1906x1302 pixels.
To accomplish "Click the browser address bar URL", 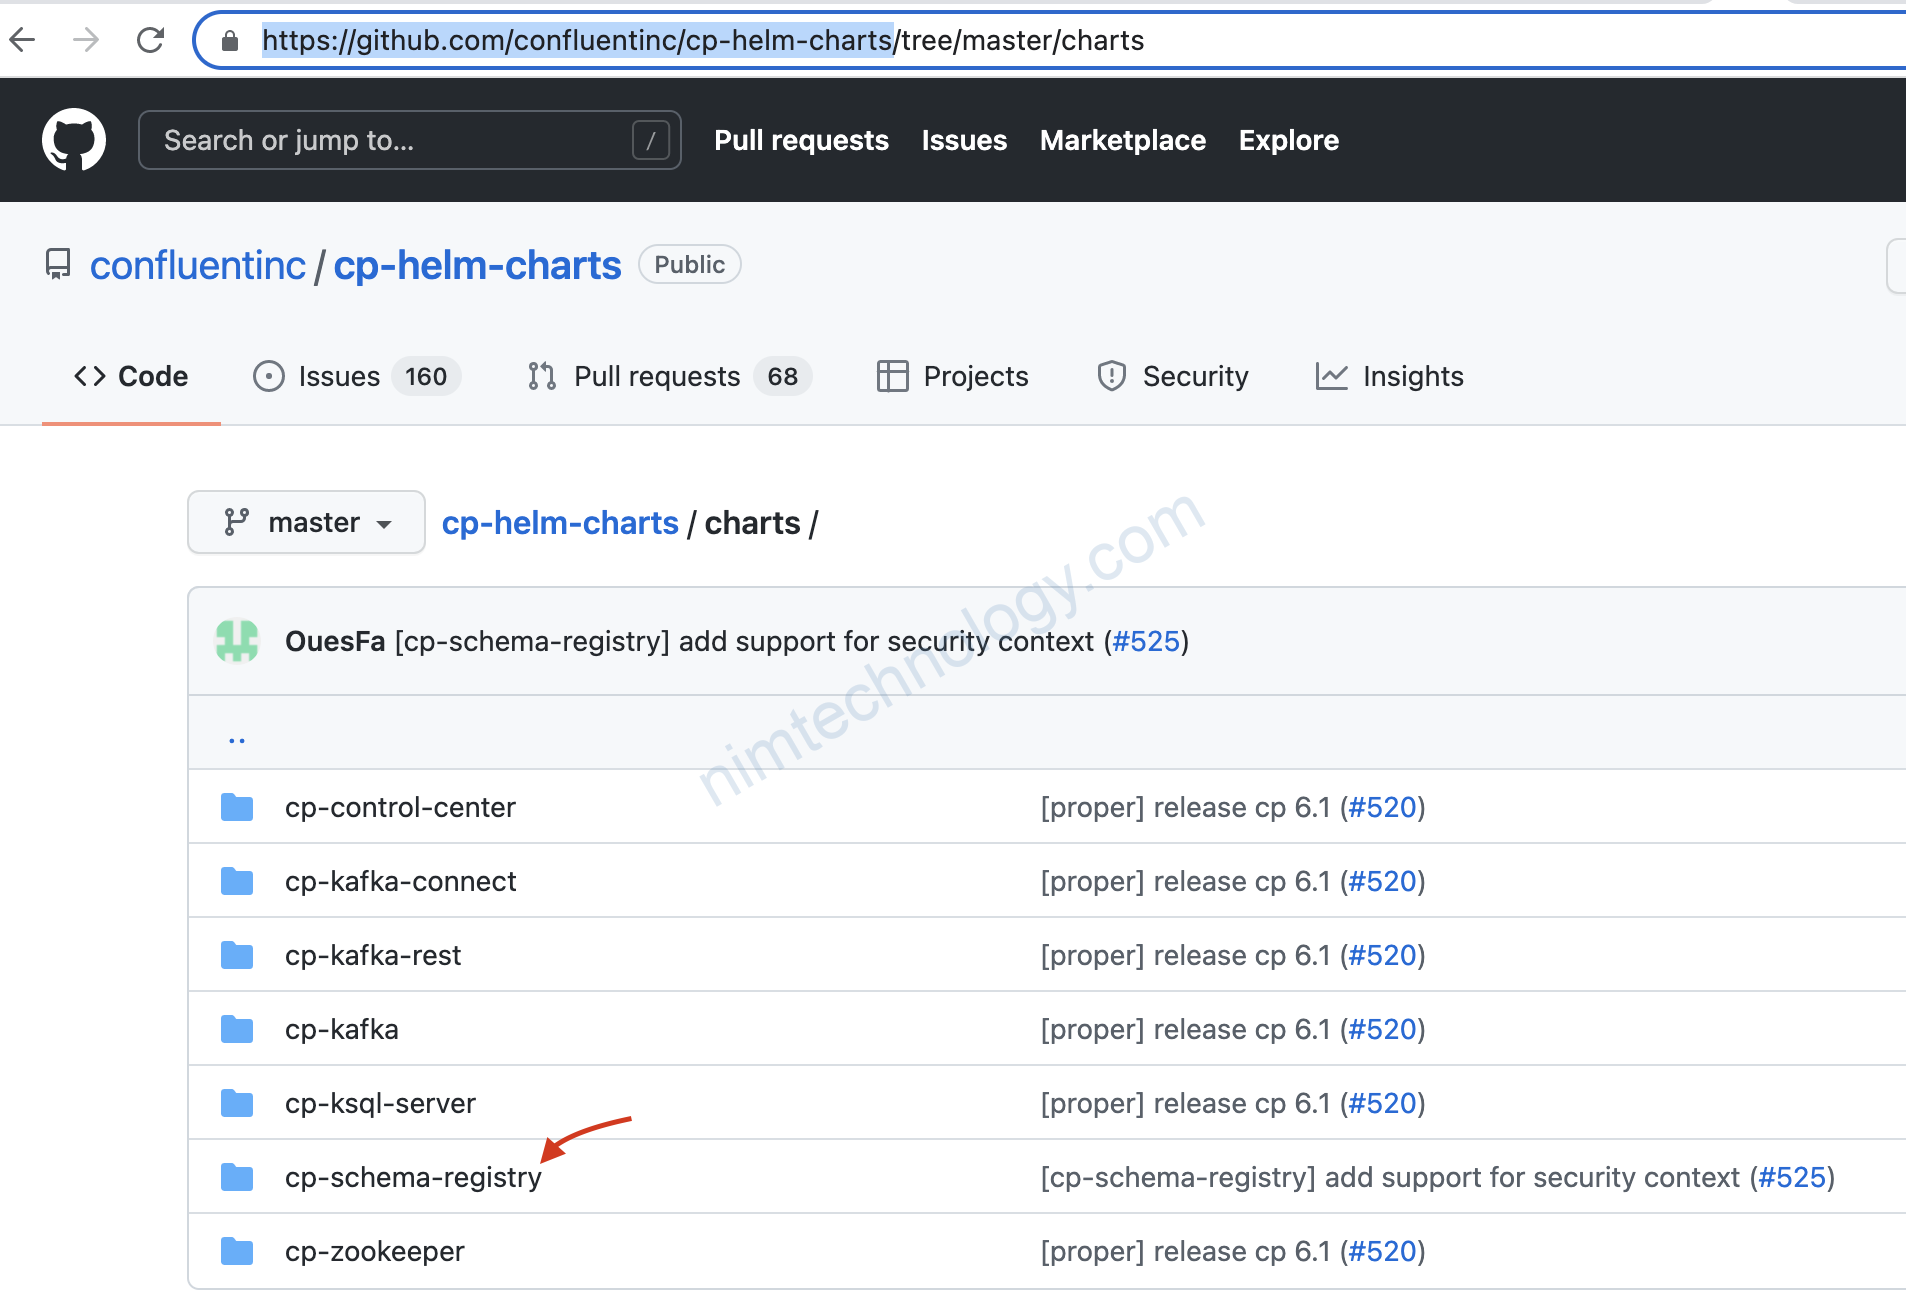I will pyautogui.click(x=703, y=40).
